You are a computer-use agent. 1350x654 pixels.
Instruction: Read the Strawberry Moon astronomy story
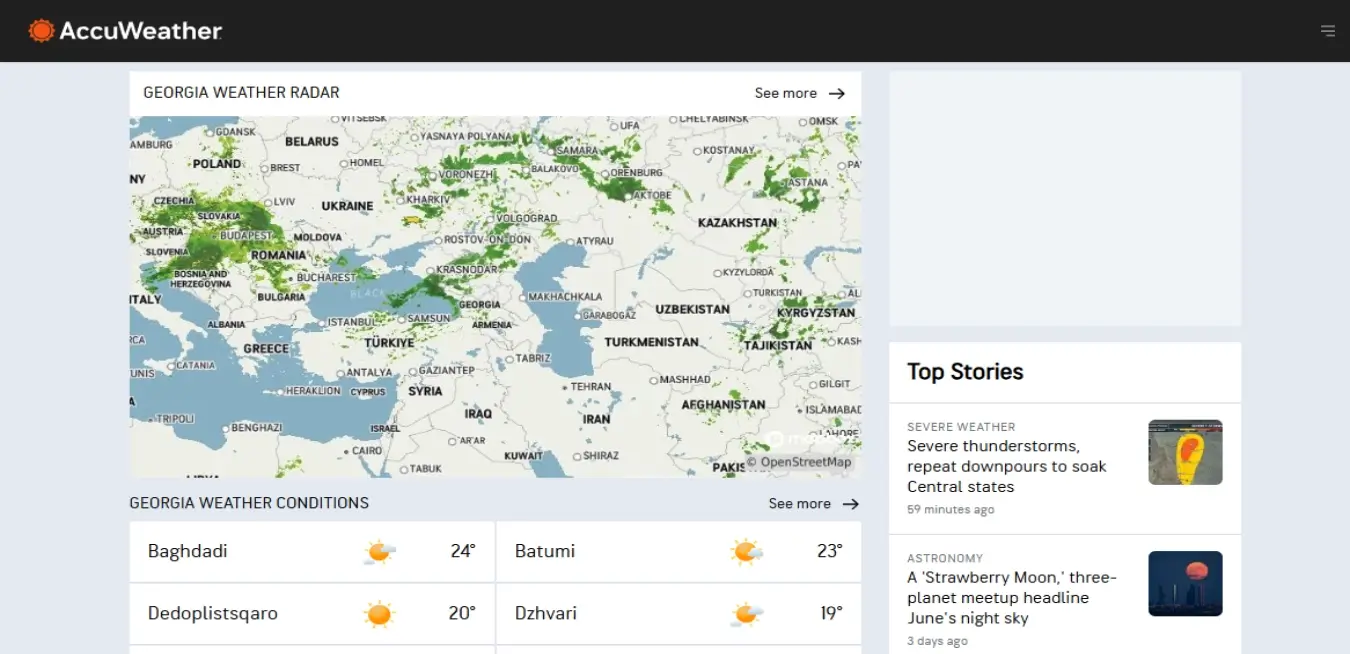click(x=1012, y=598)
